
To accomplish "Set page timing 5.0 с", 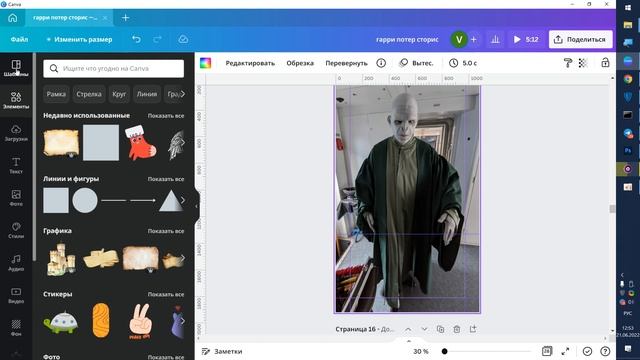I will point(463,63).
